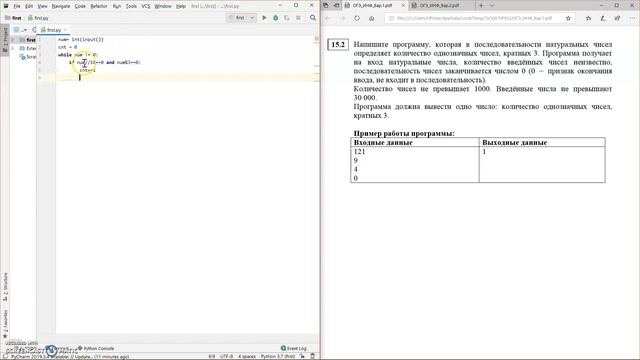The image size is (640, 360).
Task: Start debugging with the Debug bug icon
Action: (x=276, y=18)
